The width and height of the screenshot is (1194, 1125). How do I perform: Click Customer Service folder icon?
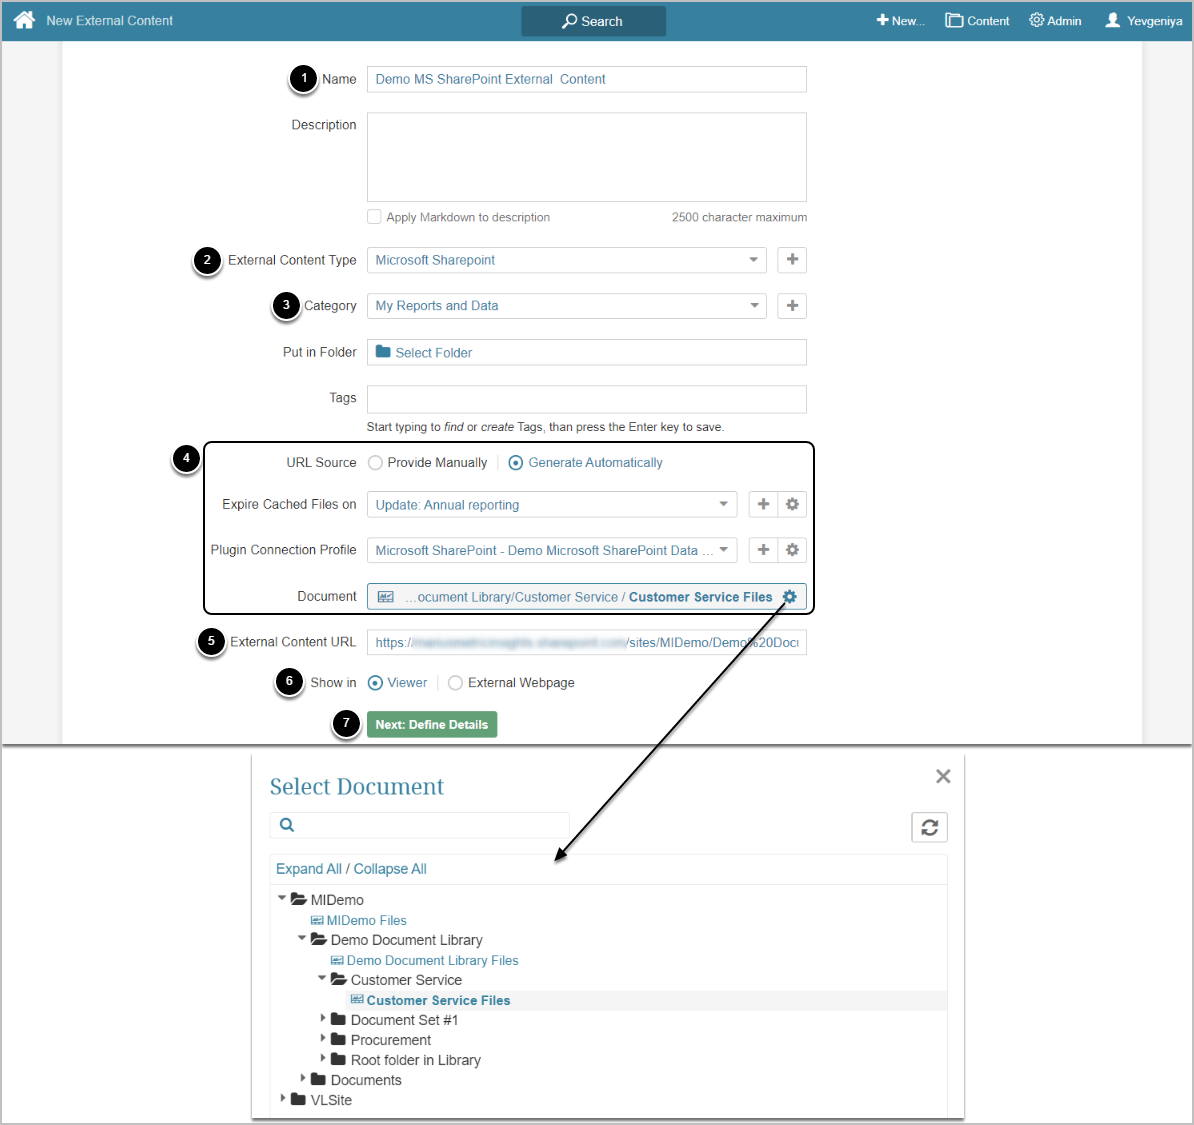[x=339, y=980]
